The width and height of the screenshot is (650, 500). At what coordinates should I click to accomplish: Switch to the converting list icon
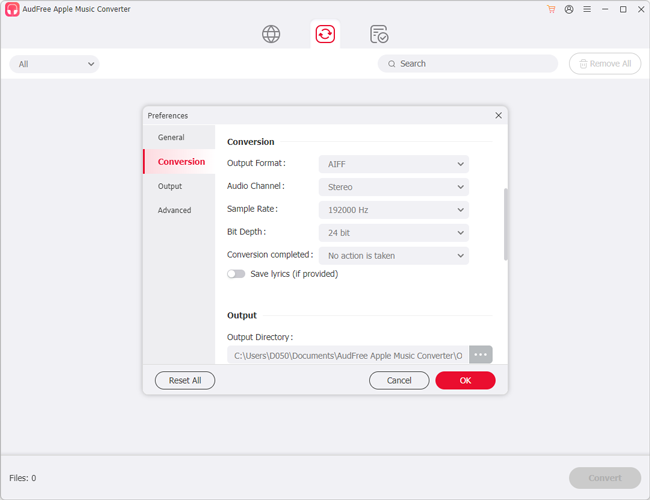(x=325, y=34)
